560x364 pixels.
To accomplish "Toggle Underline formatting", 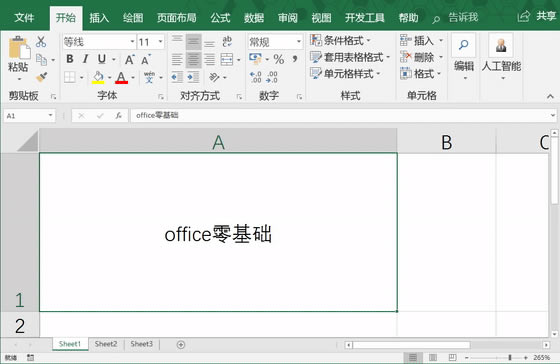I will [x=102, y=59].
